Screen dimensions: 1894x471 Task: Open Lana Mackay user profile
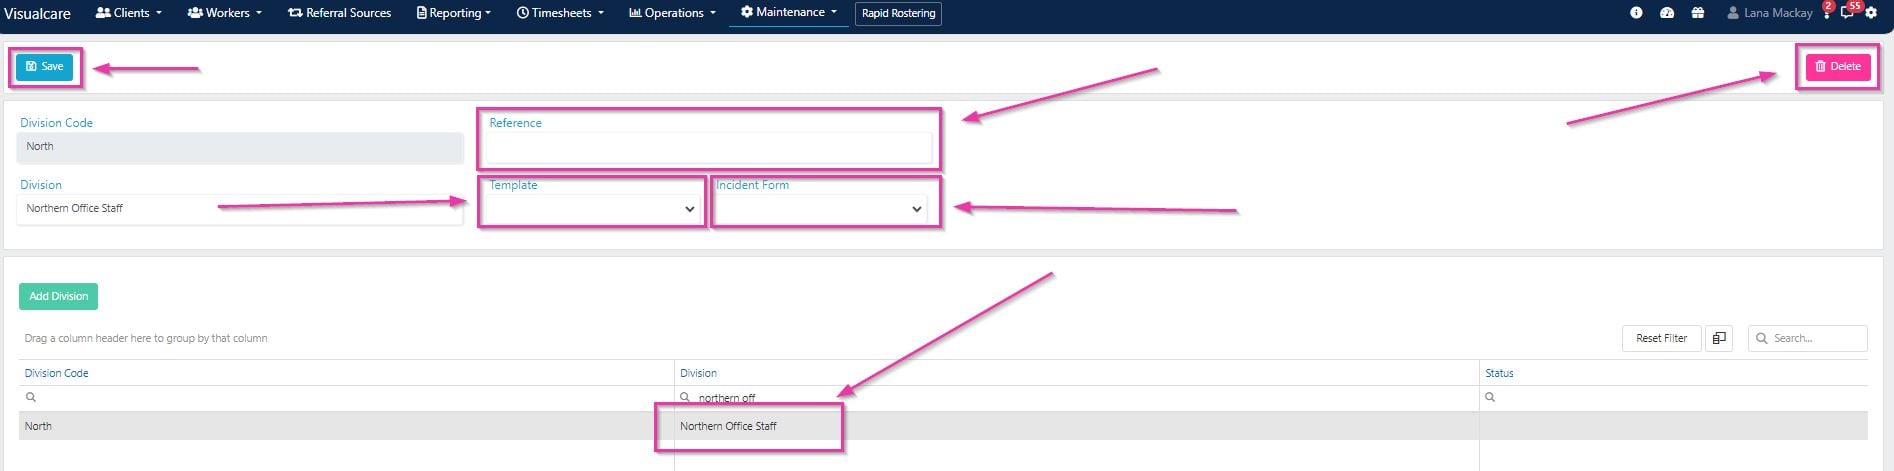point(1769,13)
